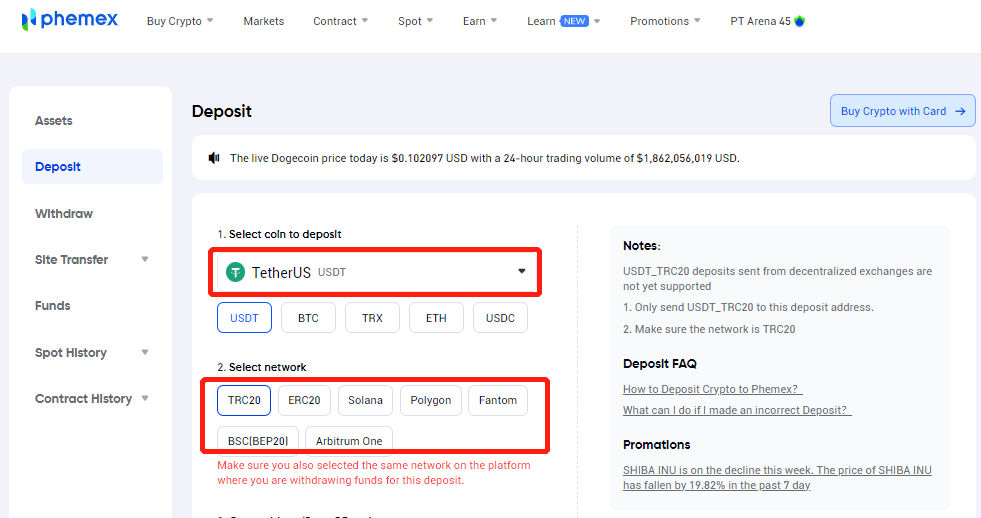Open Funds in the sidebar
The height and width of the screenshot is (518, 981).
point(53,306)
